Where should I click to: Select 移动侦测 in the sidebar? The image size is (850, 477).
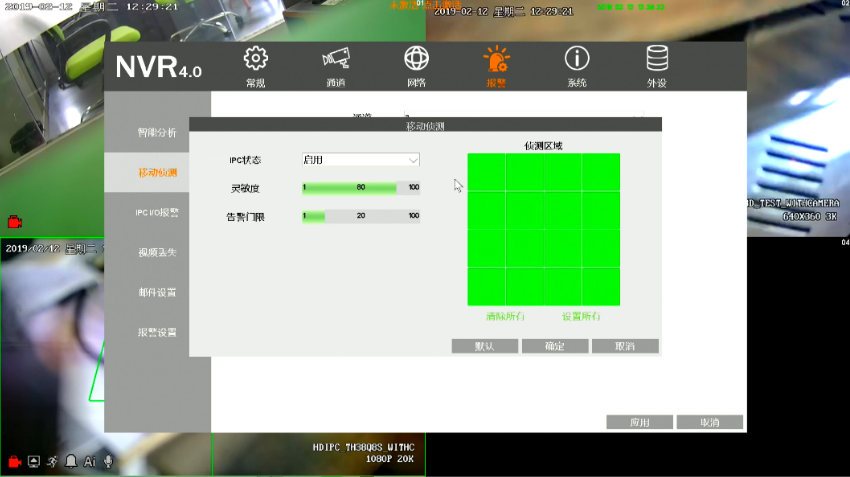point(157,172)
